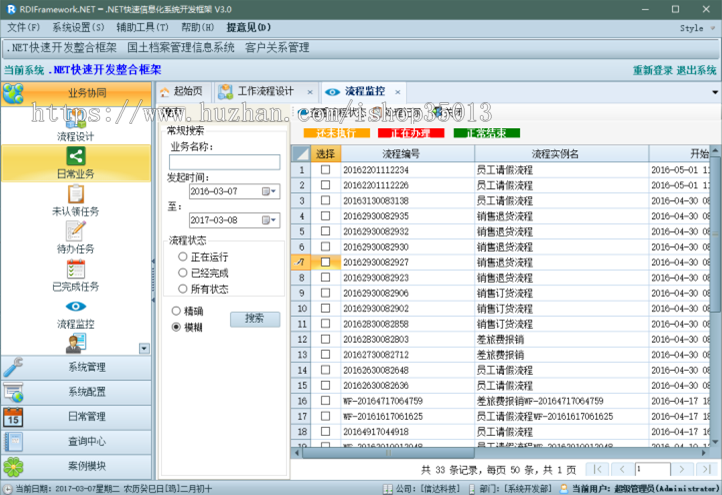Click the 系统管理 wrench icon
The image size is (722, 495).
[x=13, y=367]
